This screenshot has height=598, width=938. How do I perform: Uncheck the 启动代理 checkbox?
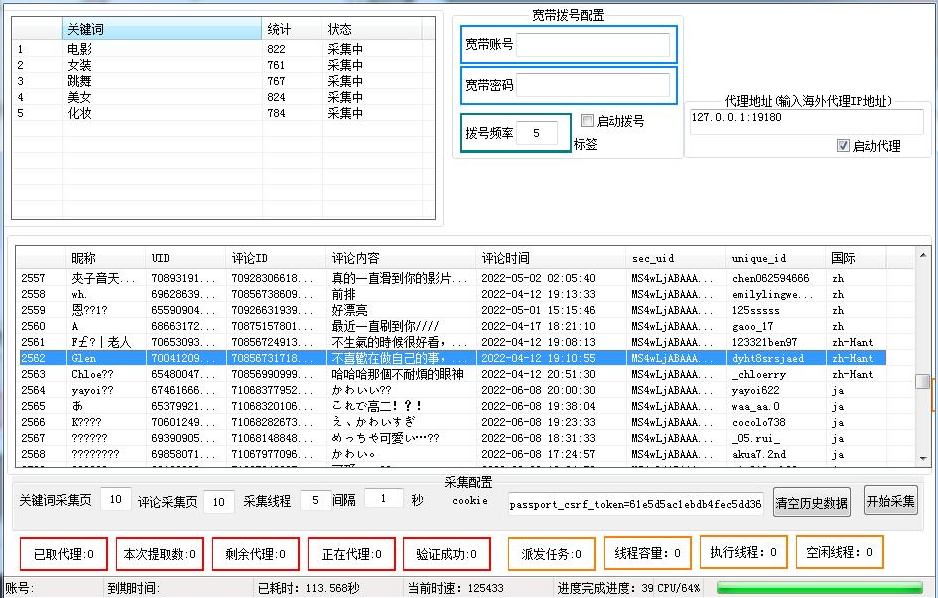pyautogui.click(x=843, y=146)
